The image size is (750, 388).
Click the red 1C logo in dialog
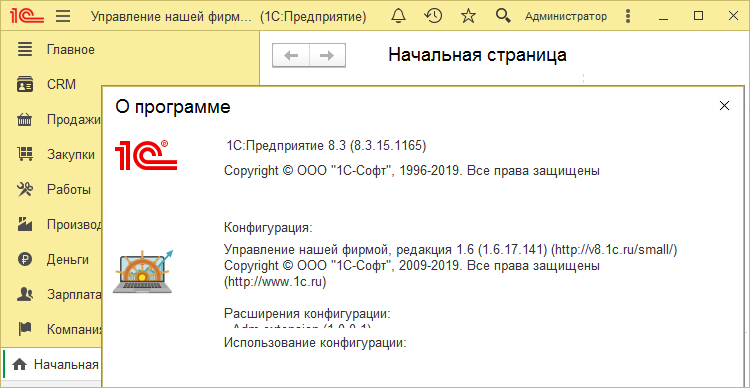point(146,155)
